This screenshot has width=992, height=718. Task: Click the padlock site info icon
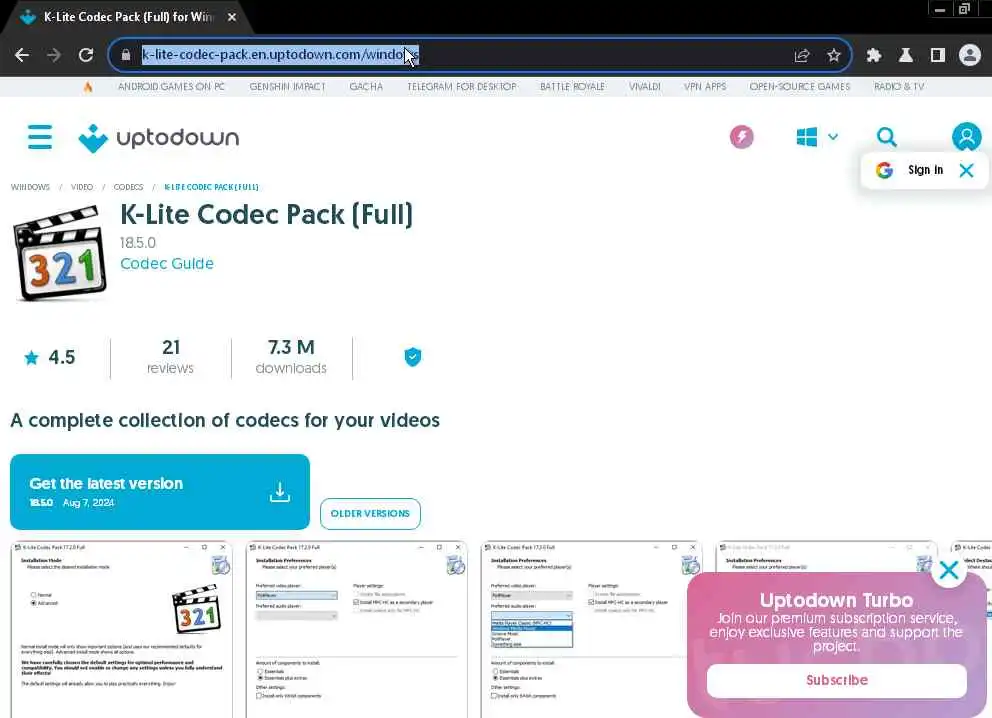[126, 55]
